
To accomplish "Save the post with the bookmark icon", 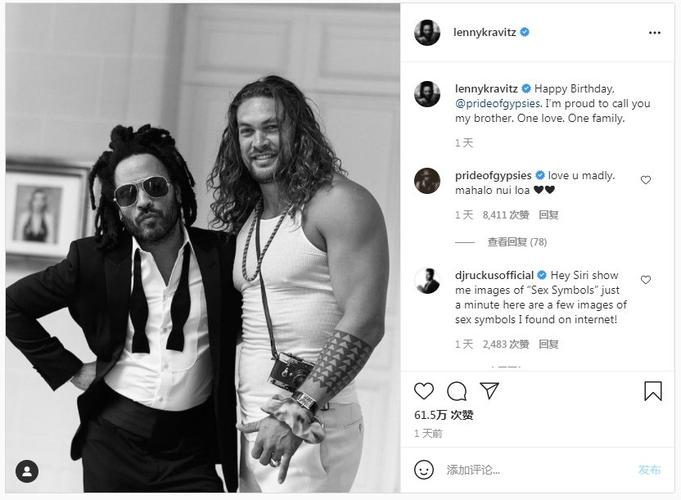I will [653, 391].
